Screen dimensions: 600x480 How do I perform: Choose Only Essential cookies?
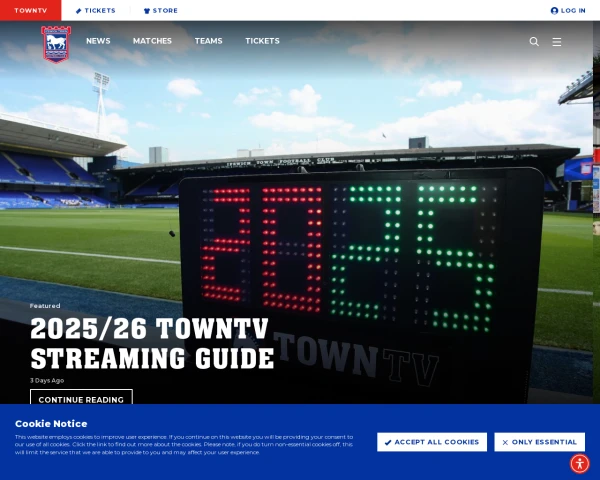(540, 442)
